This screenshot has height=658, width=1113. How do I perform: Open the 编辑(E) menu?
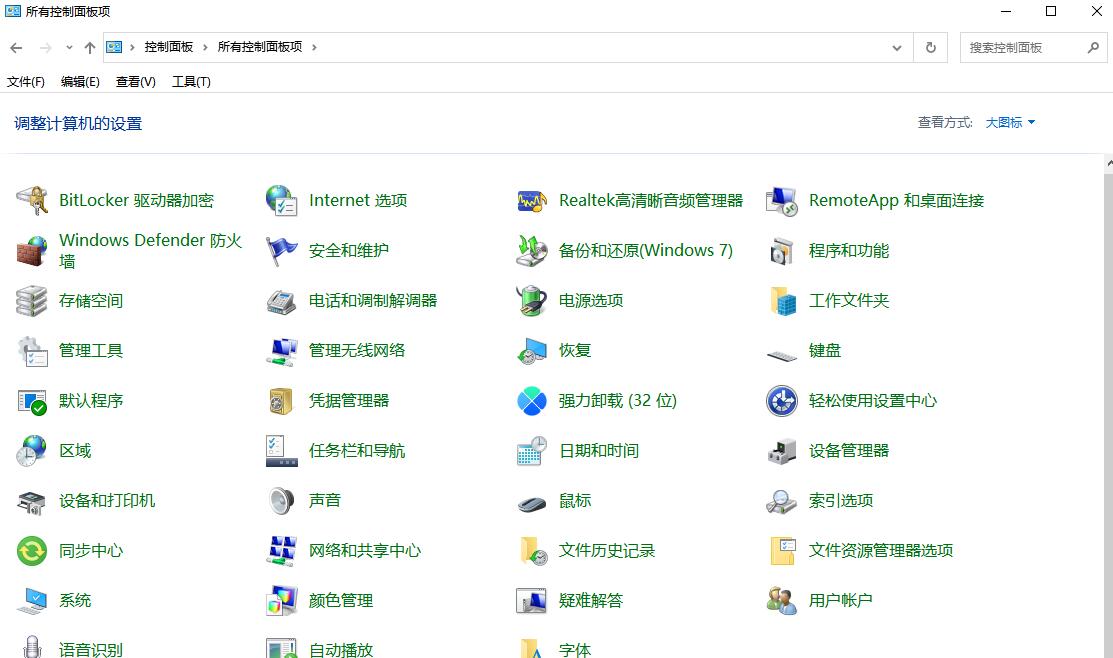tap(80, 82)
